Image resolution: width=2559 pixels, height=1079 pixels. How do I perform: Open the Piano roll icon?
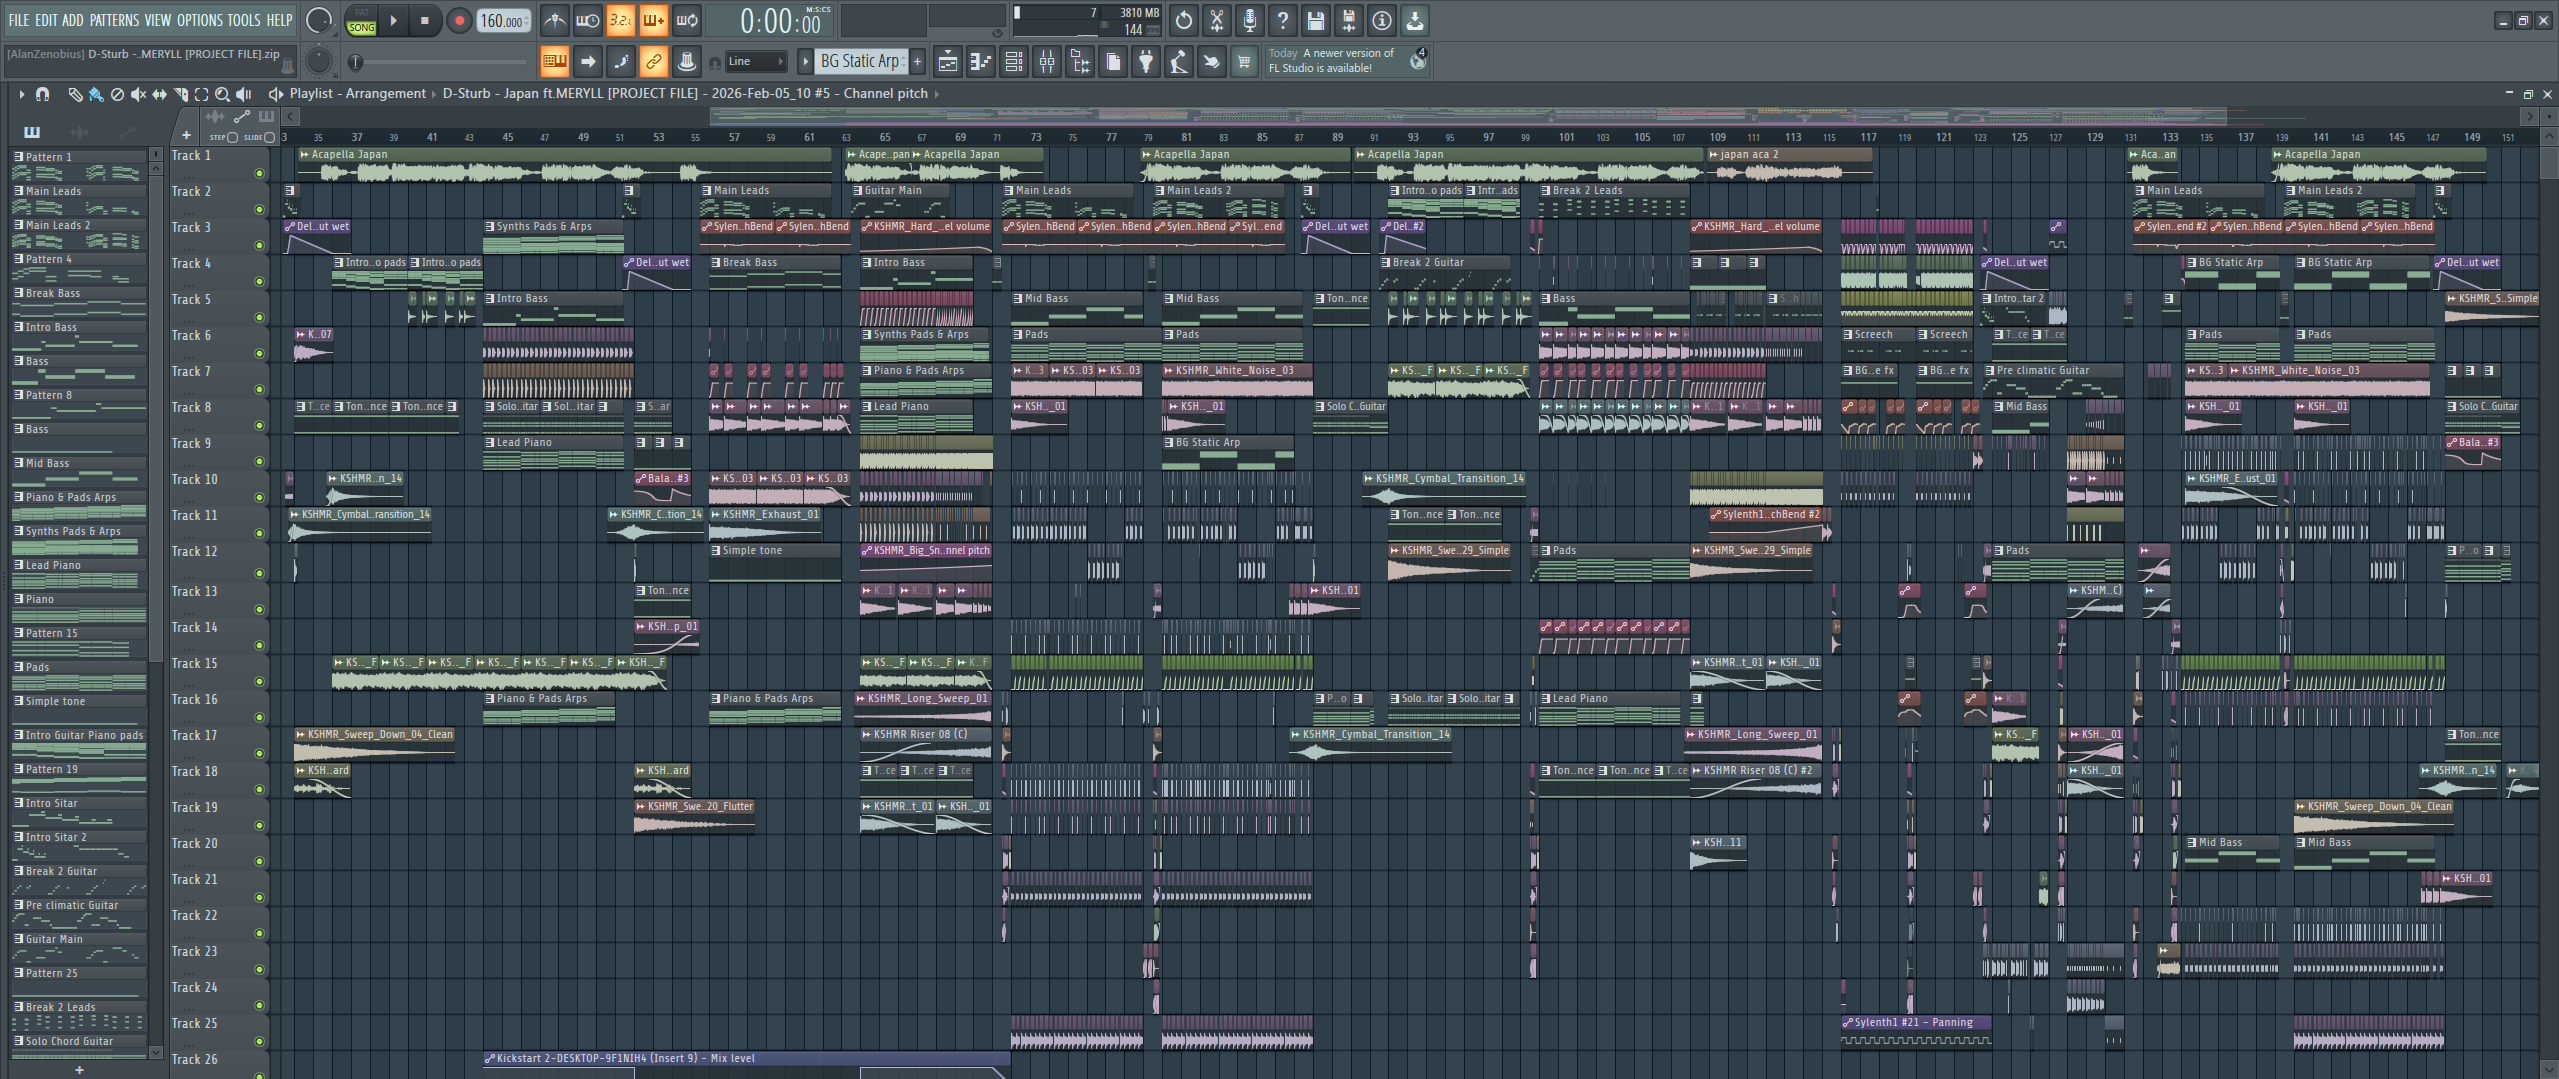pyautogui.click(x=980, y=62)
